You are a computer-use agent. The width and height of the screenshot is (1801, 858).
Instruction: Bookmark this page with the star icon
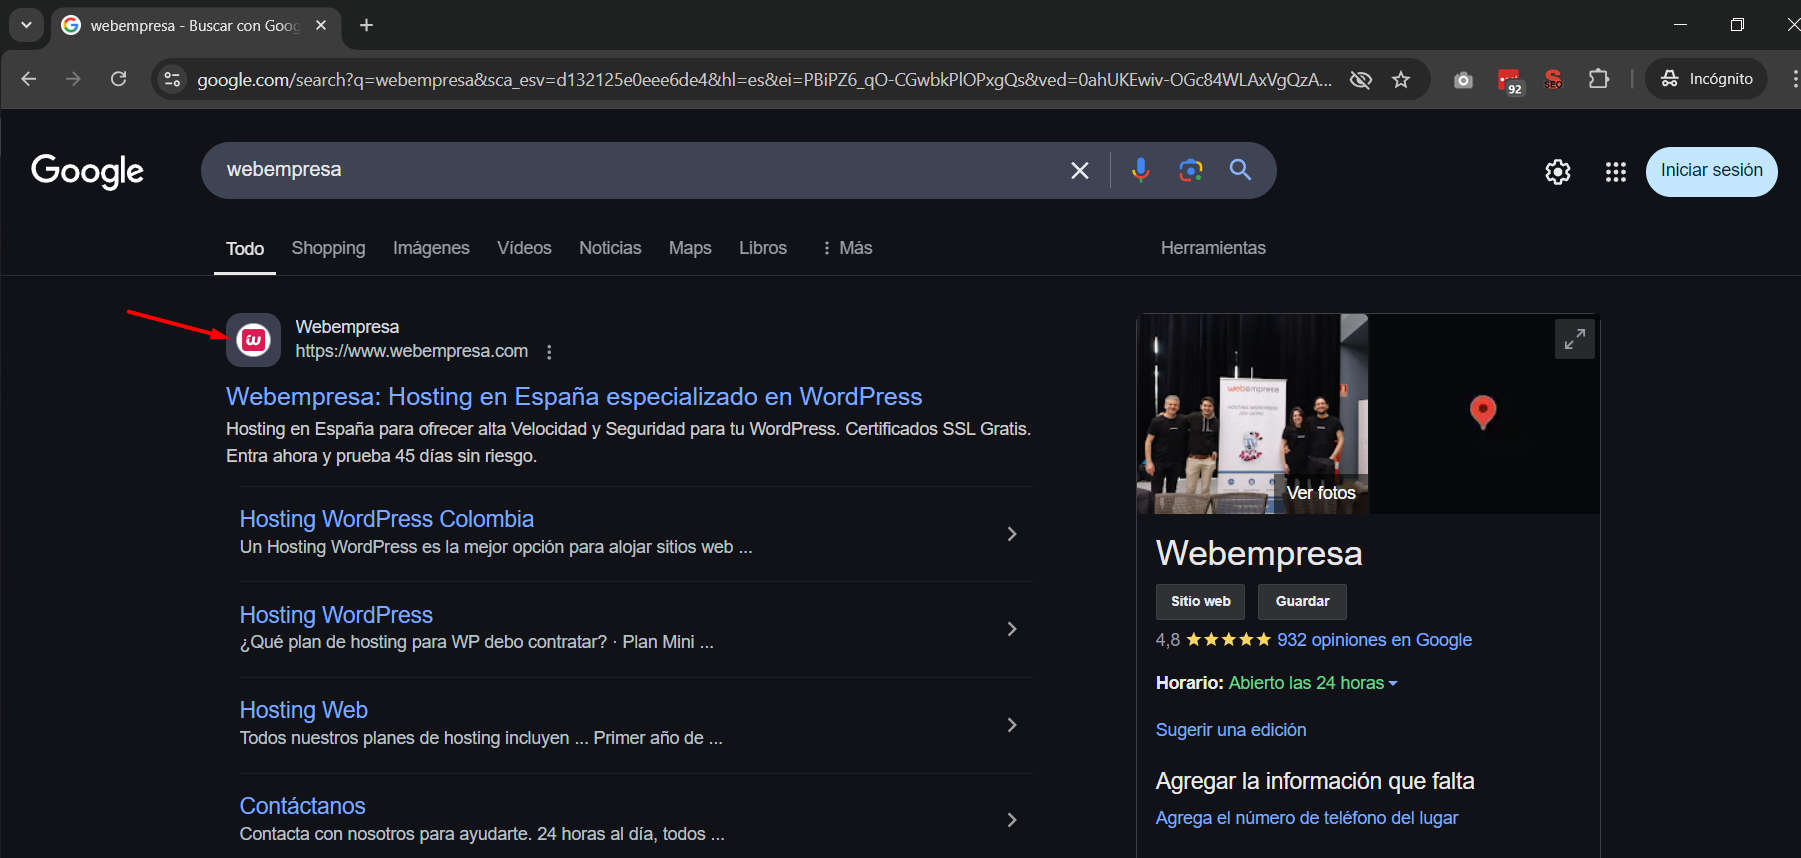click(1401, 79)
